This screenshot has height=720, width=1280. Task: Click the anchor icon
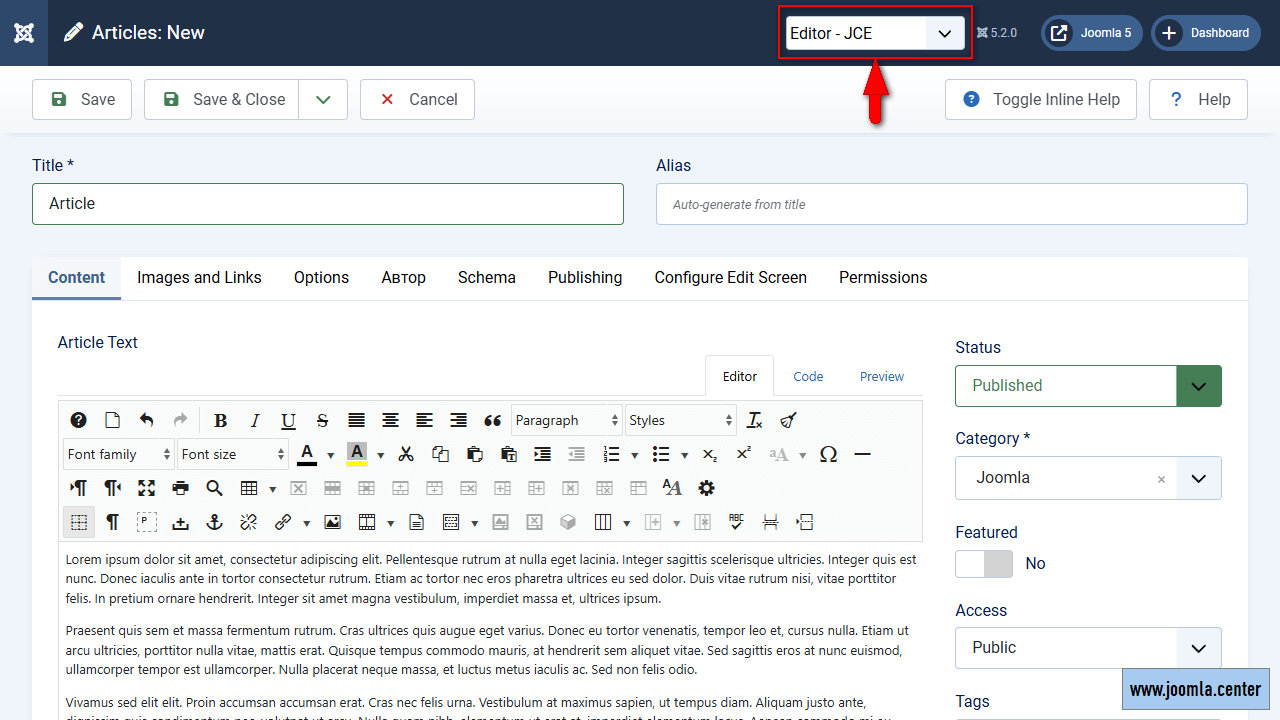[x=215, y=522]
